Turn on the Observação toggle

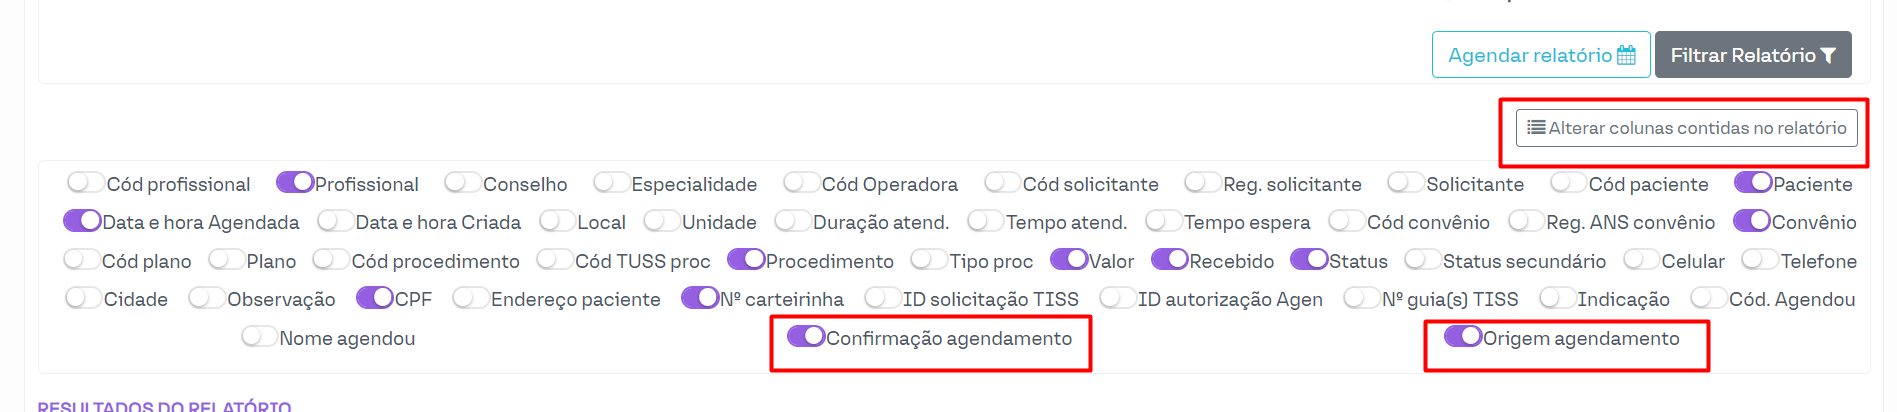[207, 298]
